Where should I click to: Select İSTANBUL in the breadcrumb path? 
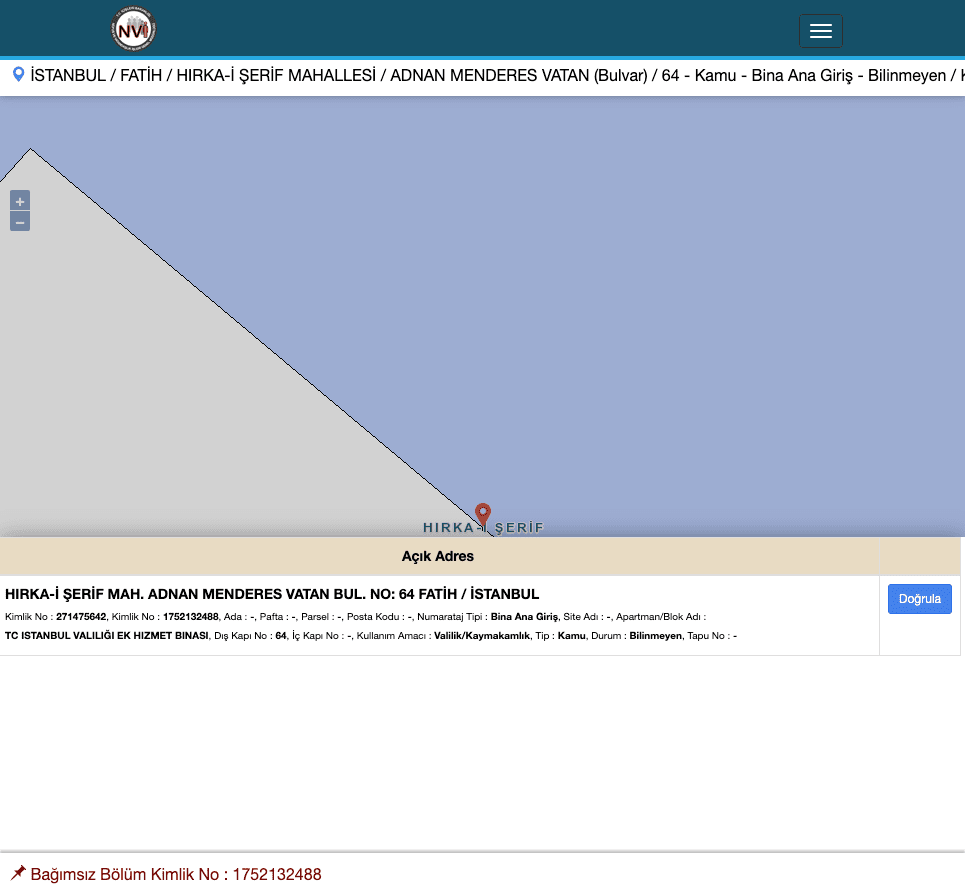click(x=68, y=75)
